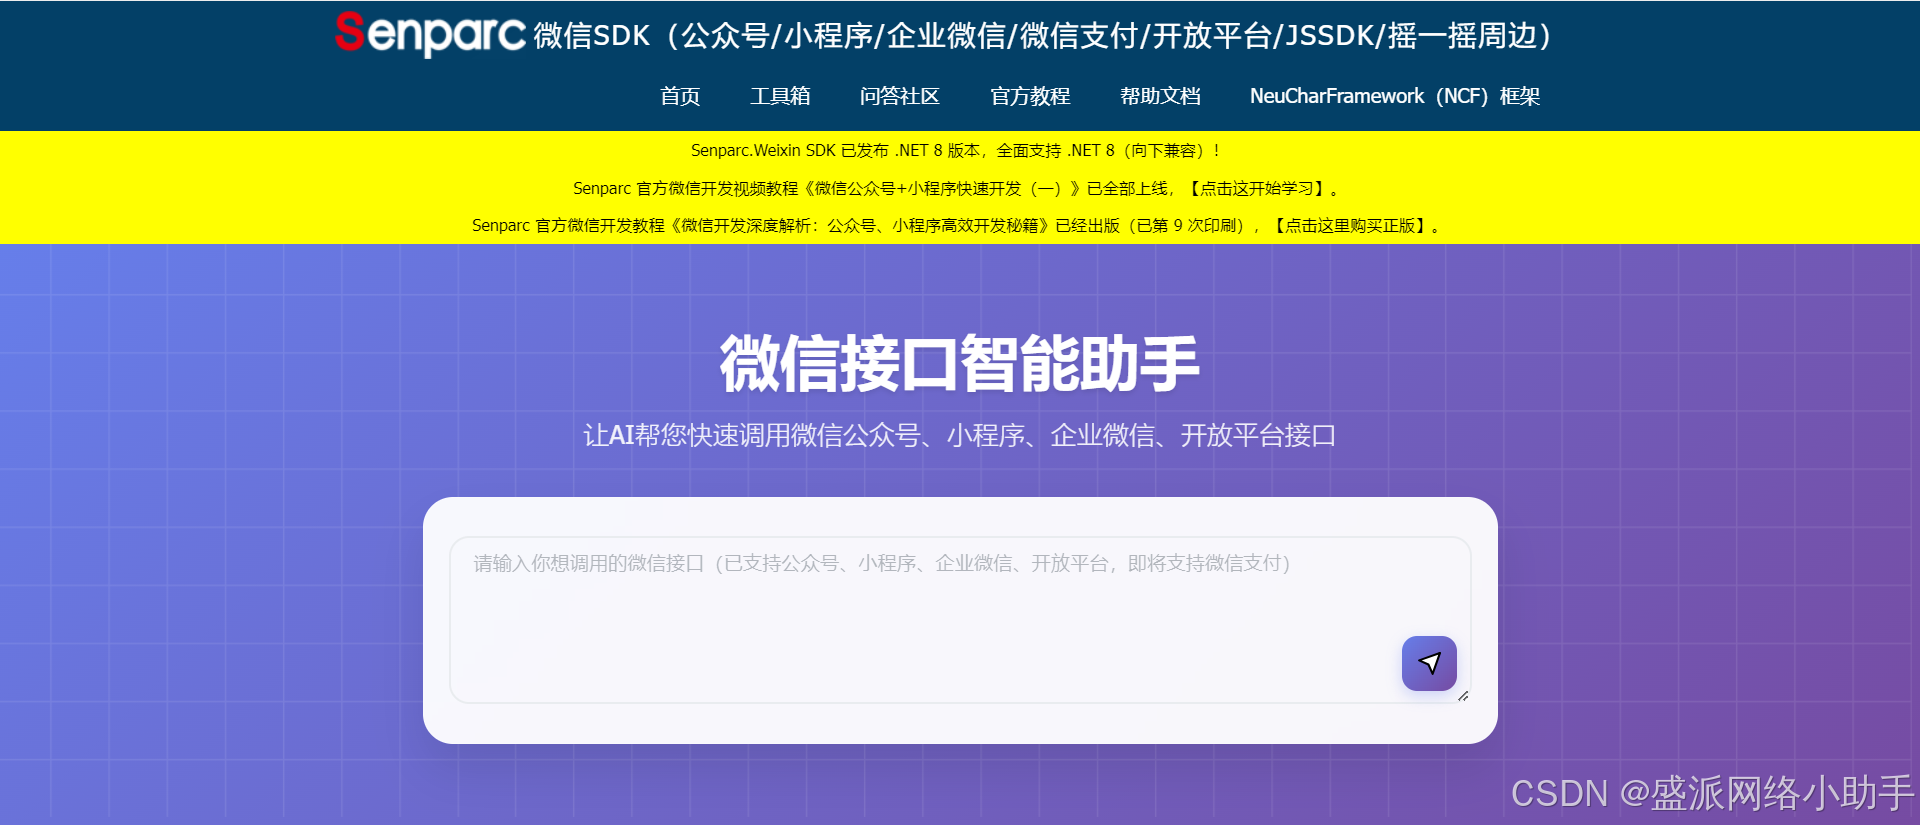Open the 工具箱 menu item

[x=780, y=96]
